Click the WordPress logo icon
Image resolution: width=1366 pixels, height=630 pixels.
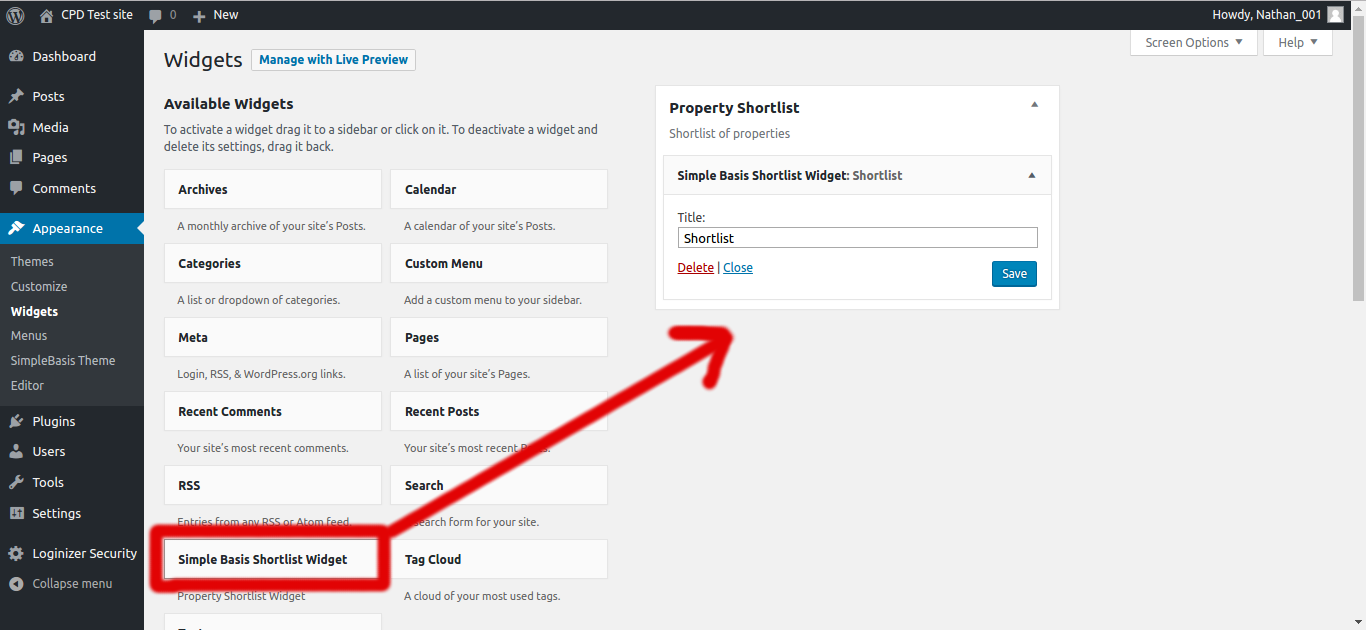[x=16, y=15]
